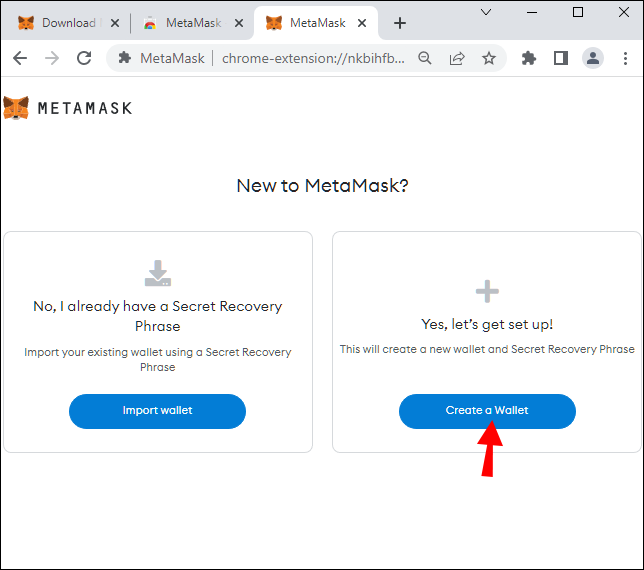Open the Chrome profile avatar
This screenshot has width=644, height=570.
click(x=593, y=58)
